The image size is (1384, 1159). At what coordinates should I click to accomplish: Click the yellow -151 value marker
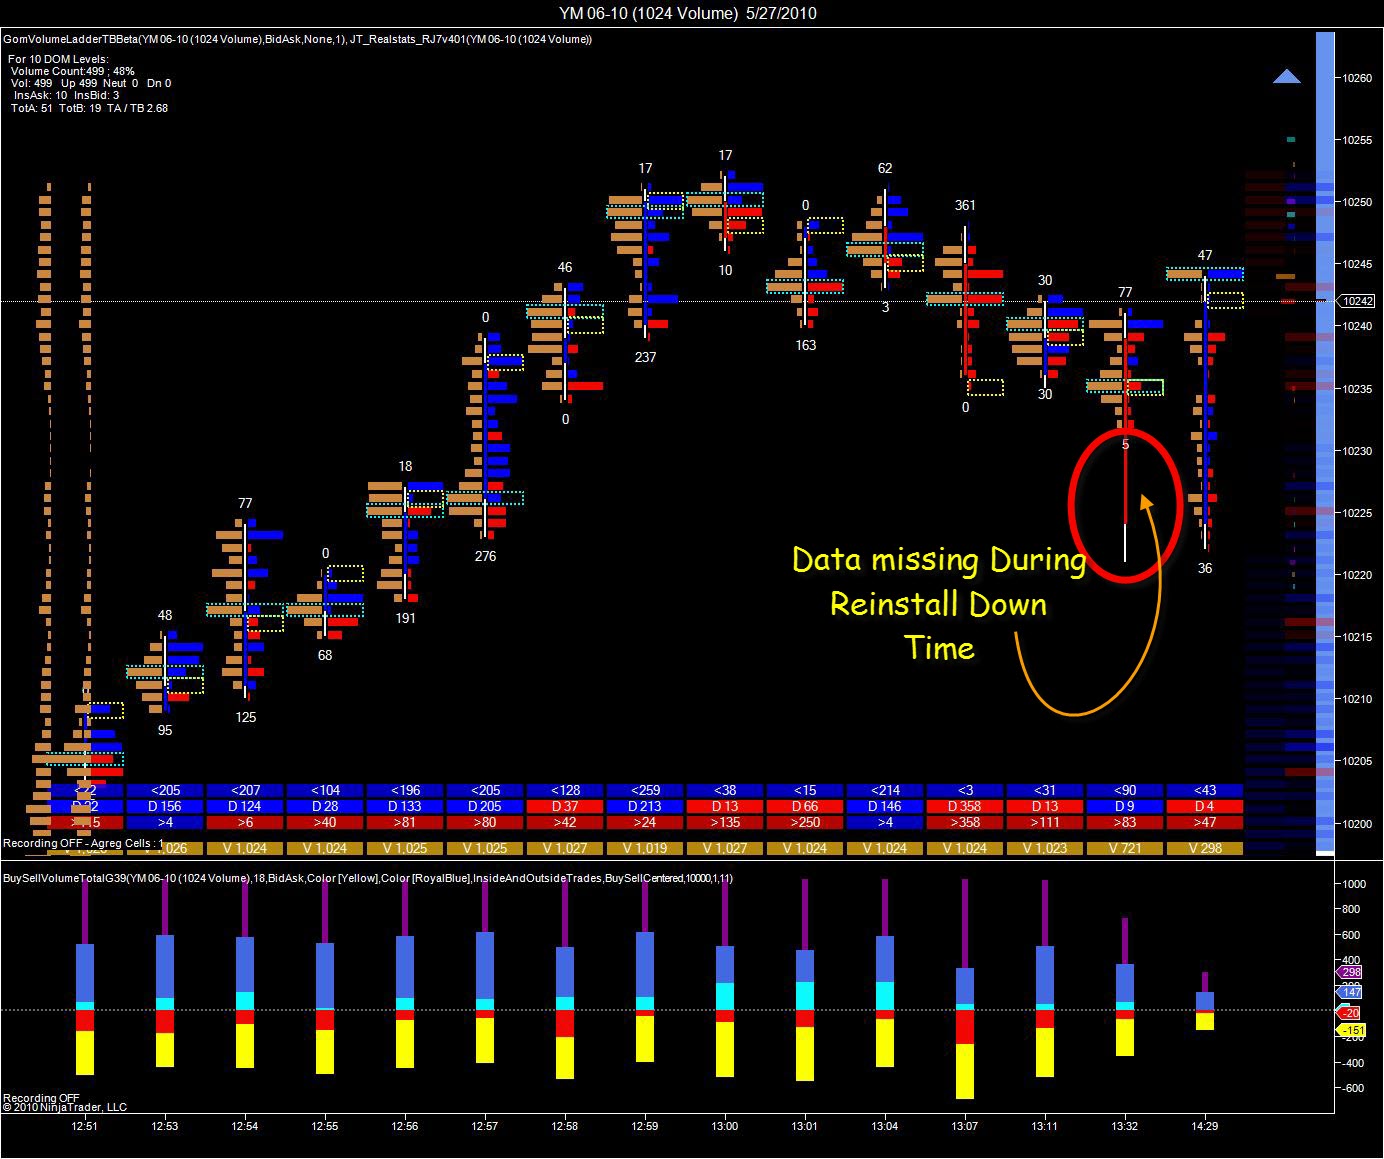pos(1350,1030)
